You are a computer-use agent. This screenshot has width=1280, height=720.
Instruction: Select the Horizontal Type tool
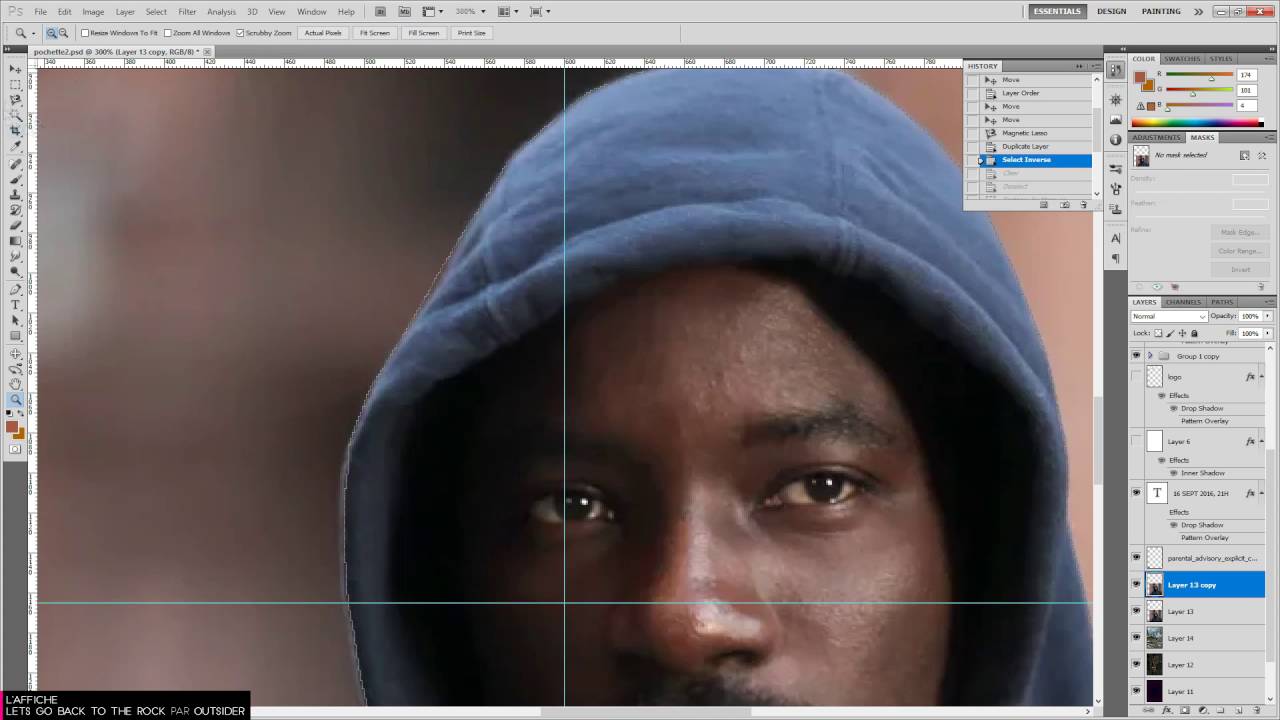pos(15,304)
